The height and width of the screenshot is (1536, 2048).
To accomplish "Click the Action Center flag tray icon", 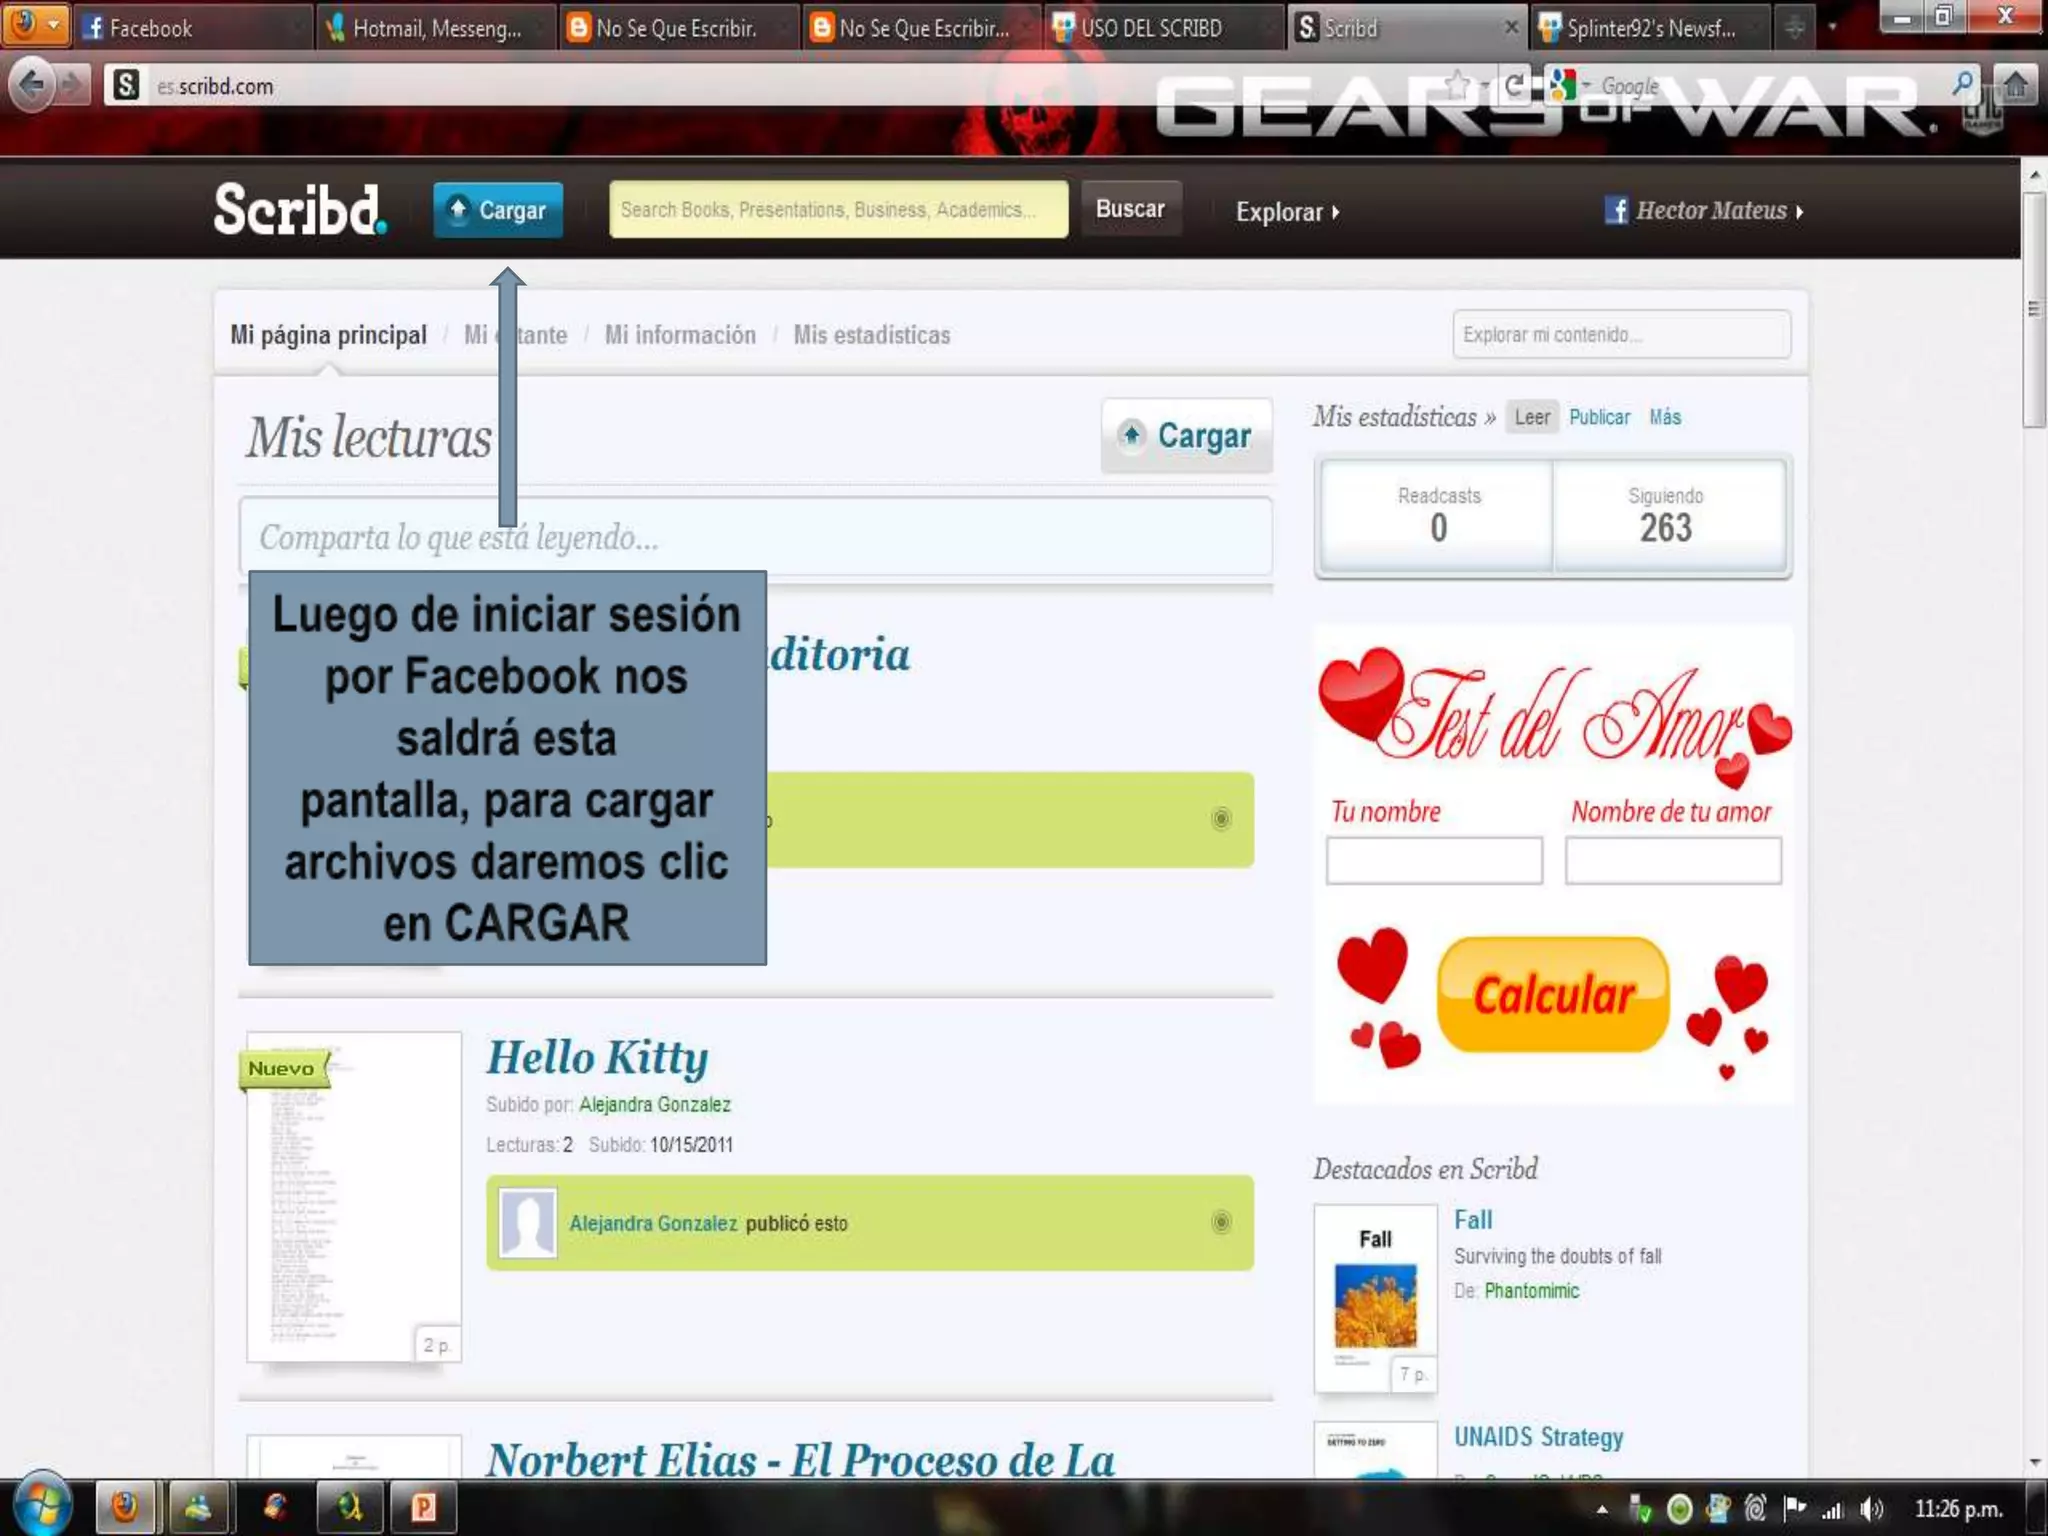I will pos(1795,1507).
